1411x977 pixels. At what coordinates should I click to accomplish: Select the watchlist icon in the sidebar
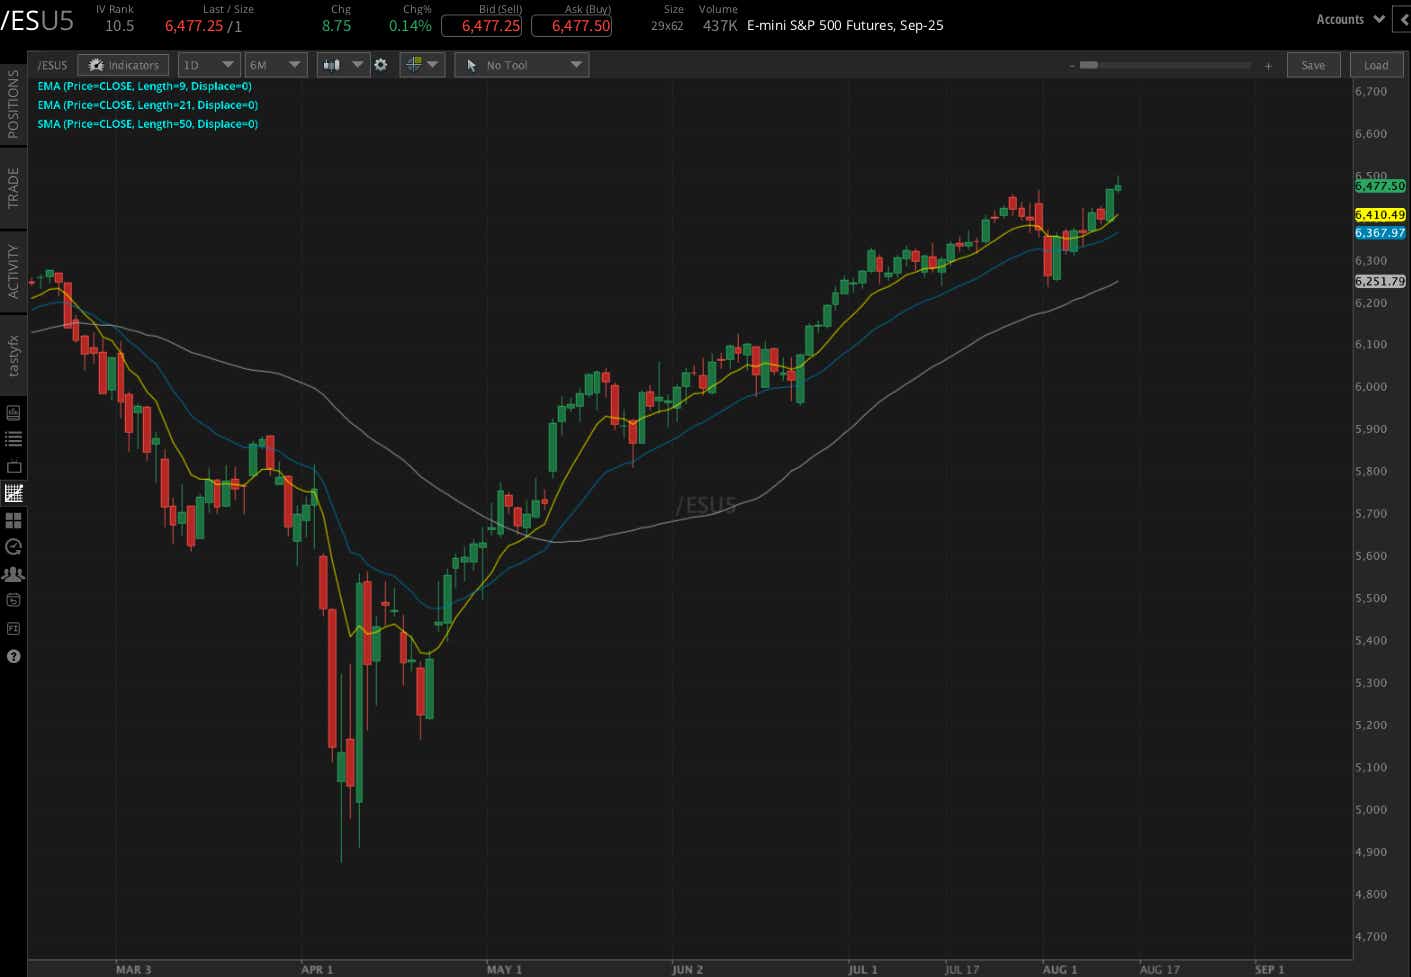coord(13,438)
